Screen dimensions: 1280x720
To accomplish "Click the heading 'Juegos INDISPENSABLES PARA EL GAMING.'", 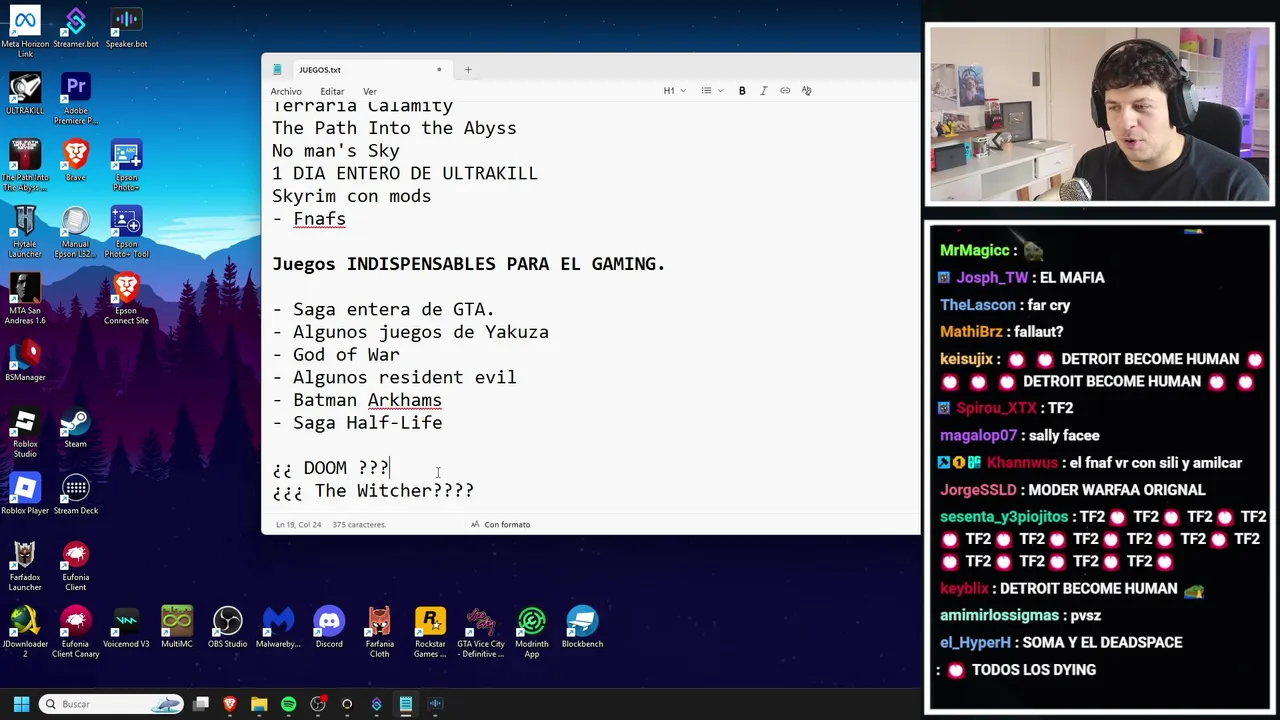I will click(x=468, y=264).
